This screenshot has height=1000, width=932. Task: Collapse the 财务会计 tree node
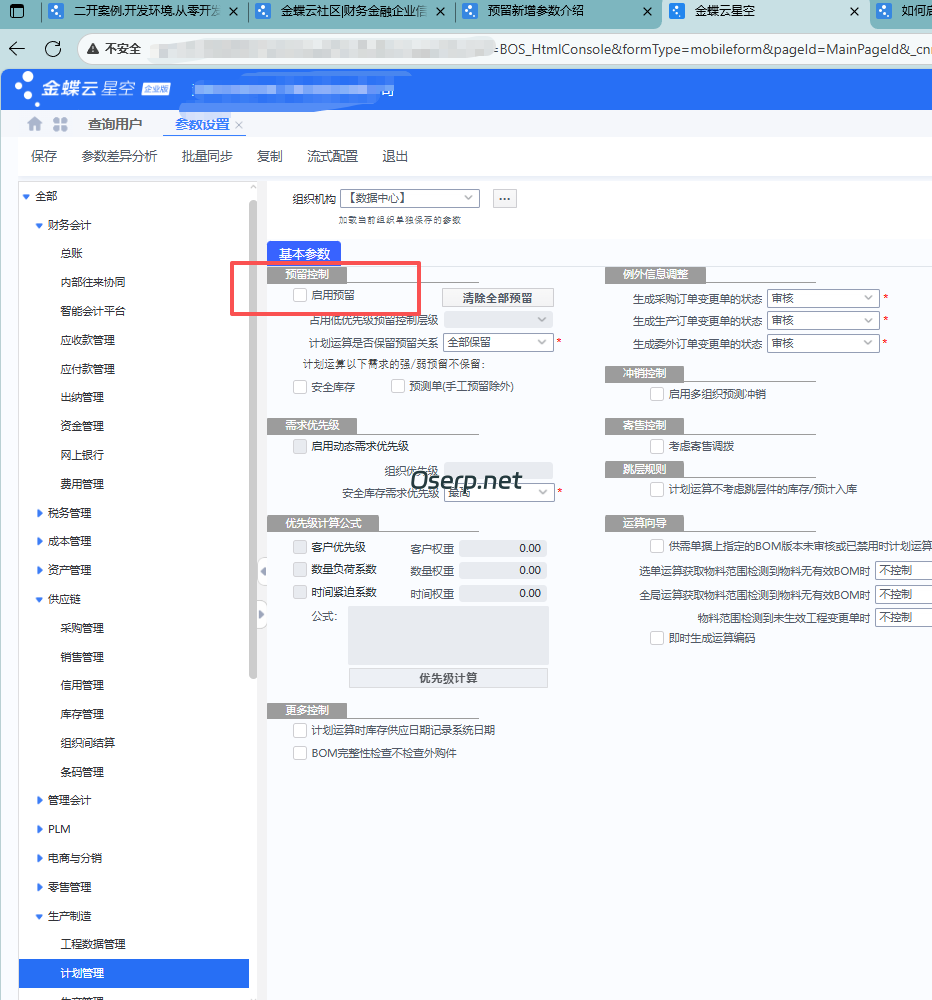click(x=38, y=227)
